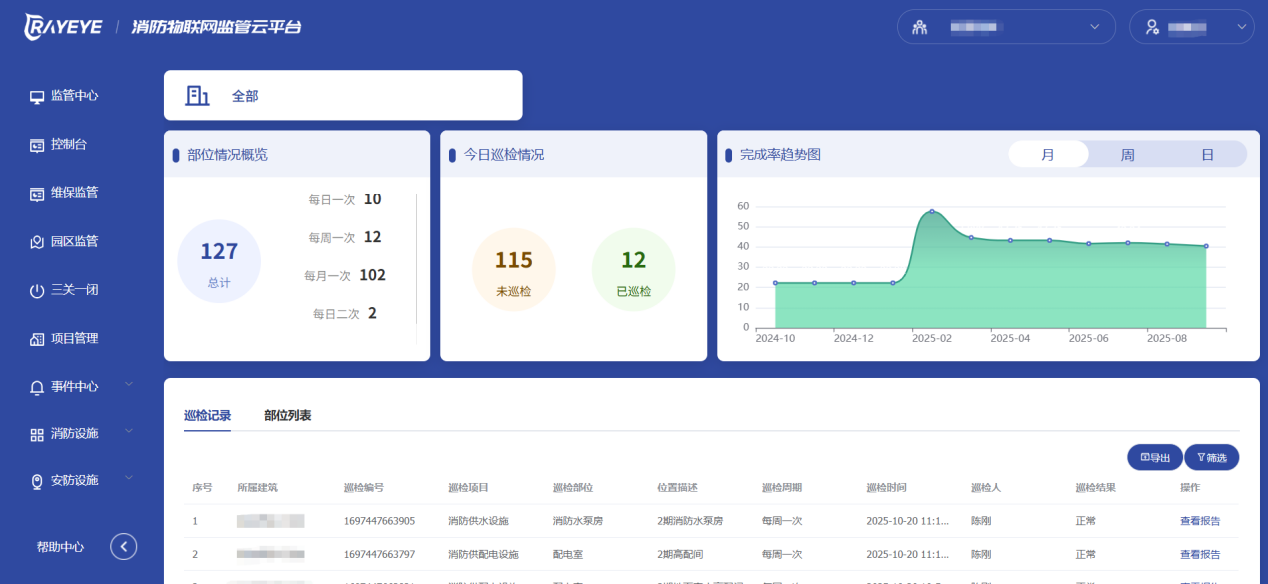Click the peak data point on trend chart

click(x=932, y=211)
